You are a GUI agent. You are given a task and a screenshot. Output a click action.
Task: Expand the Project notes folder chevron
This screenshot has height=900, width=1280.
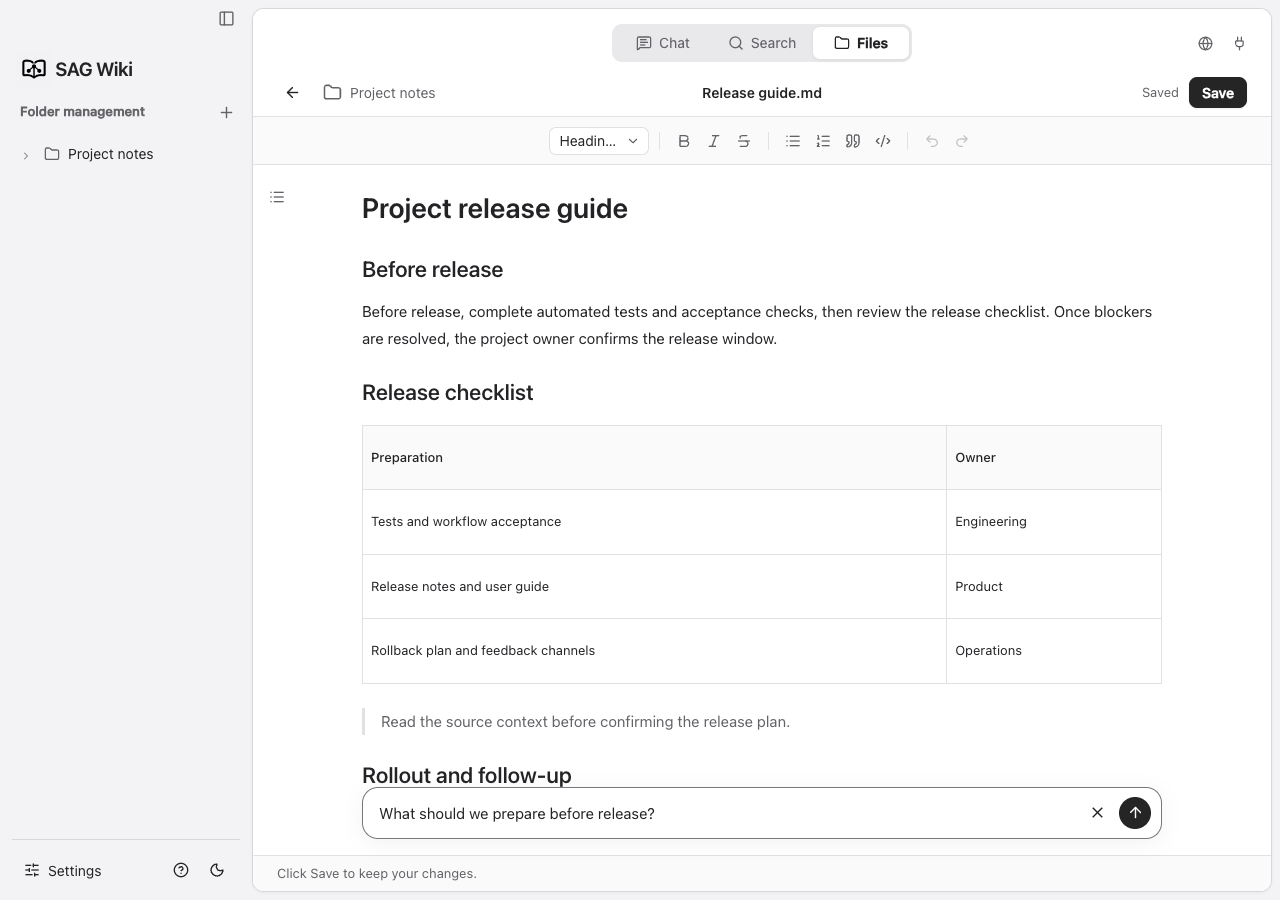pyautogui.click(x=26, y=155)
